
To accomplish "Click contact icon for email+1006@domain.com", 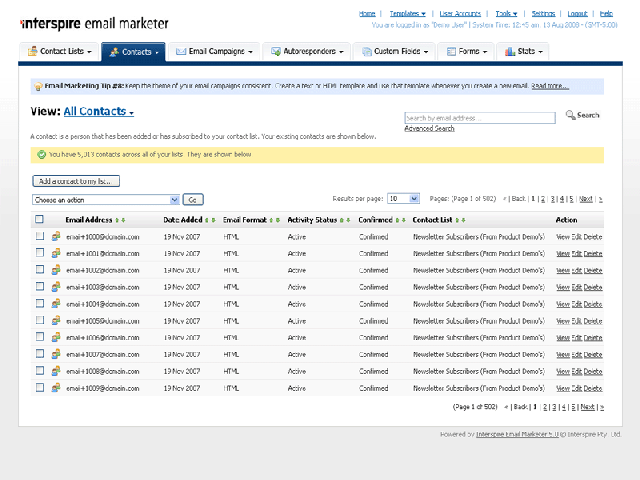I will [56, 338].
